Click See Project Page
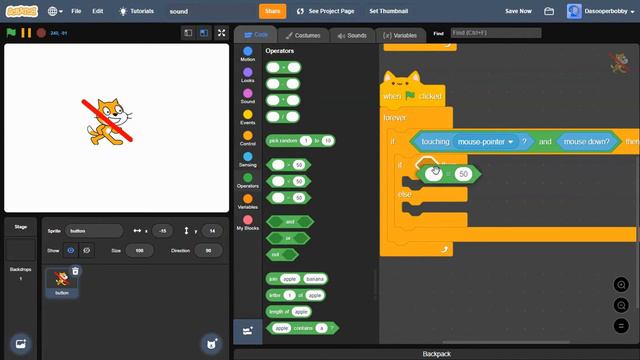Image resolution: width=640 pixels, height=360 pixels. (x=326, y=11)
